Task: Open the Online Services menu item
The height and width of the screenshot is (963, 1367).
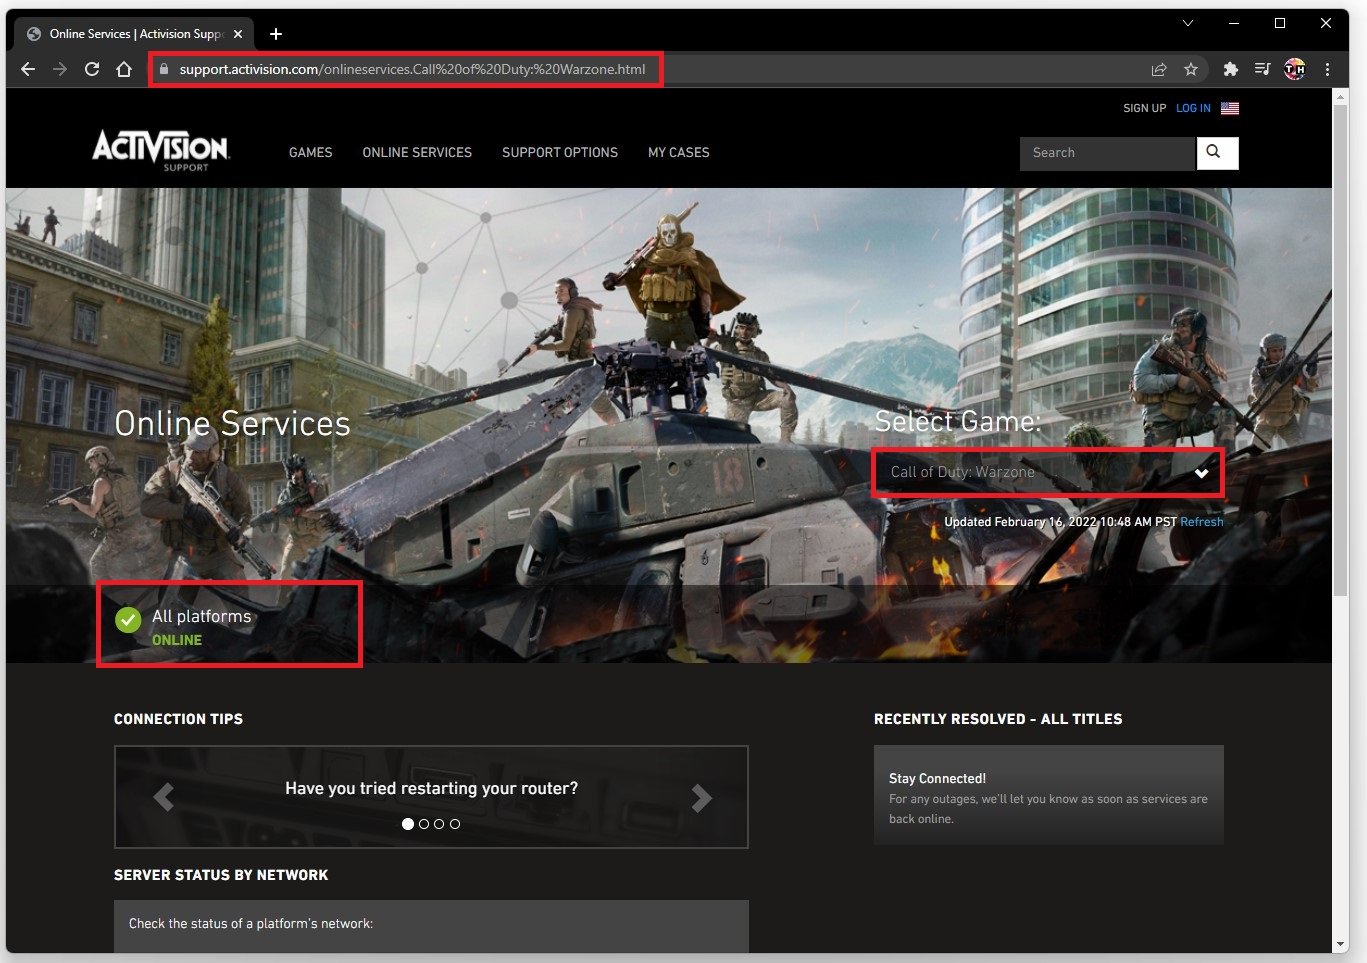Action: [x=417, y=153]
